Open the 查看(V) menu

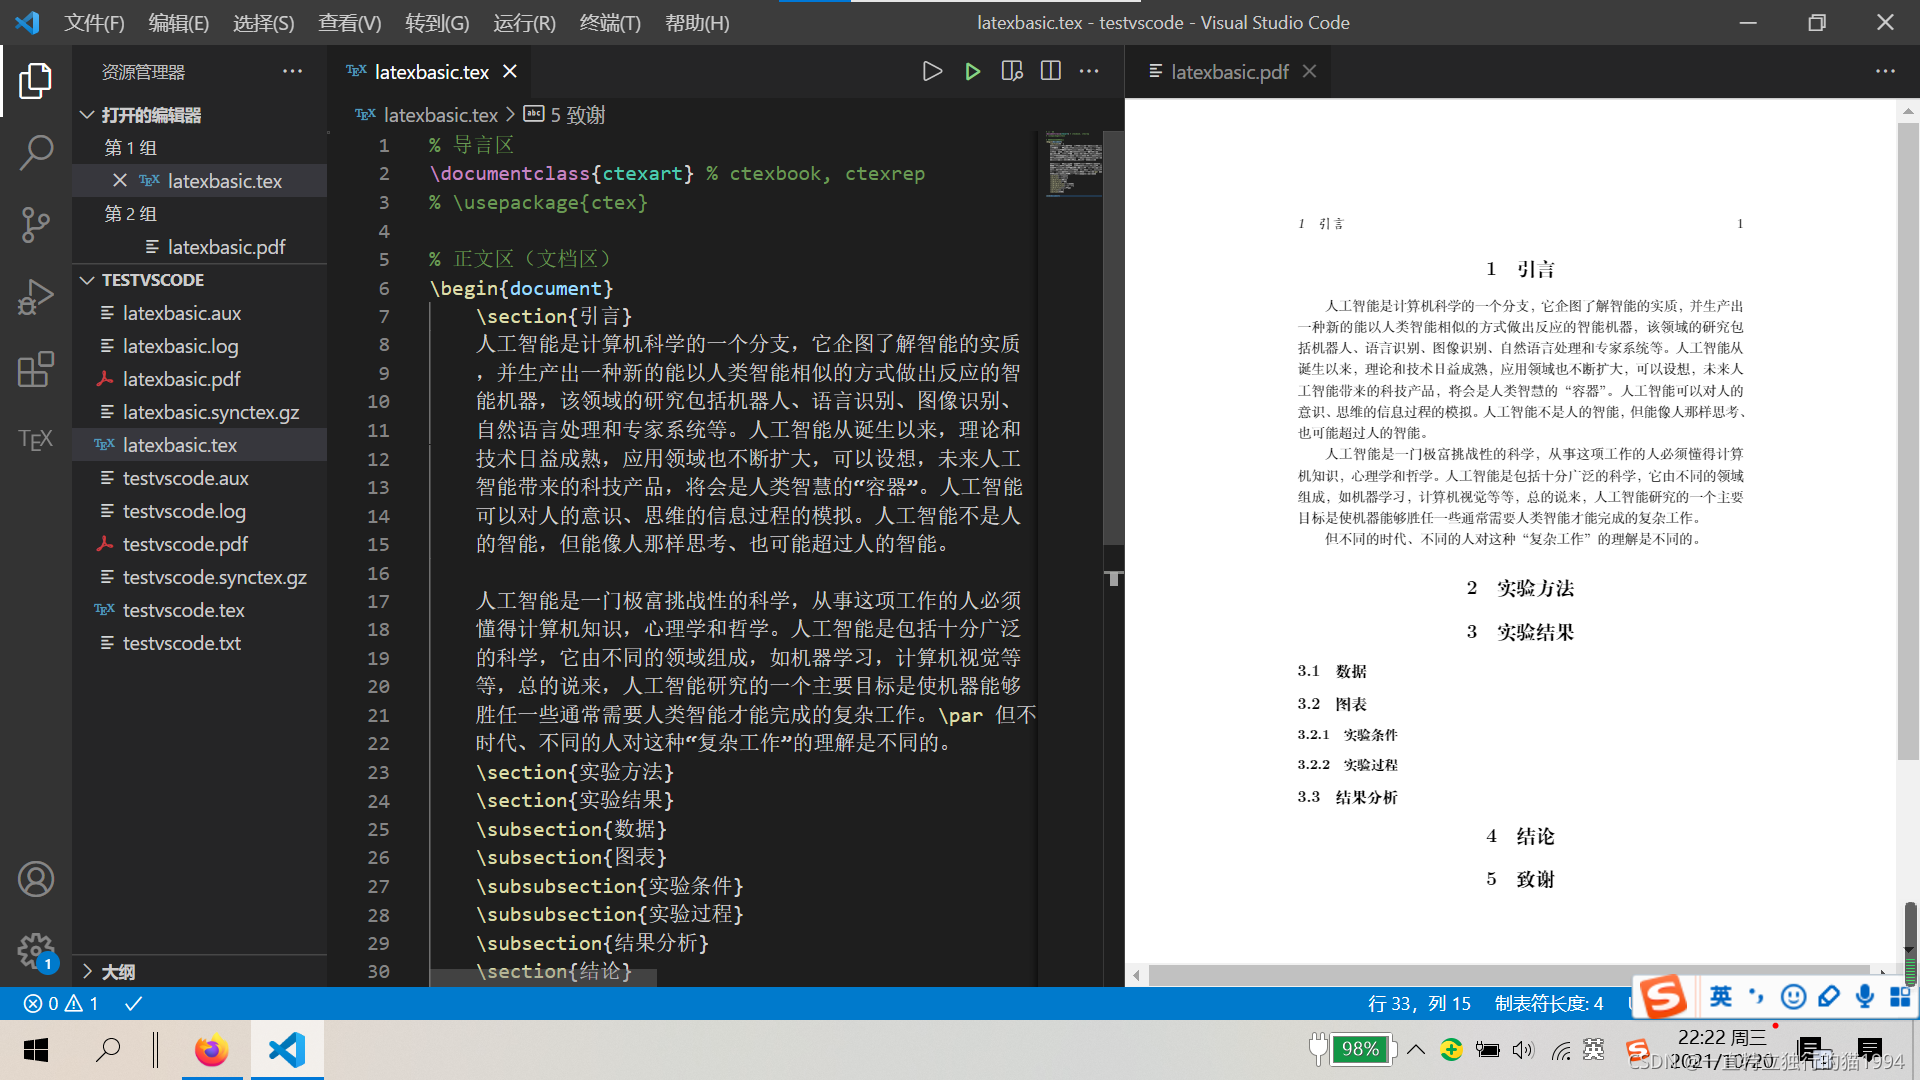click(350, 23)
